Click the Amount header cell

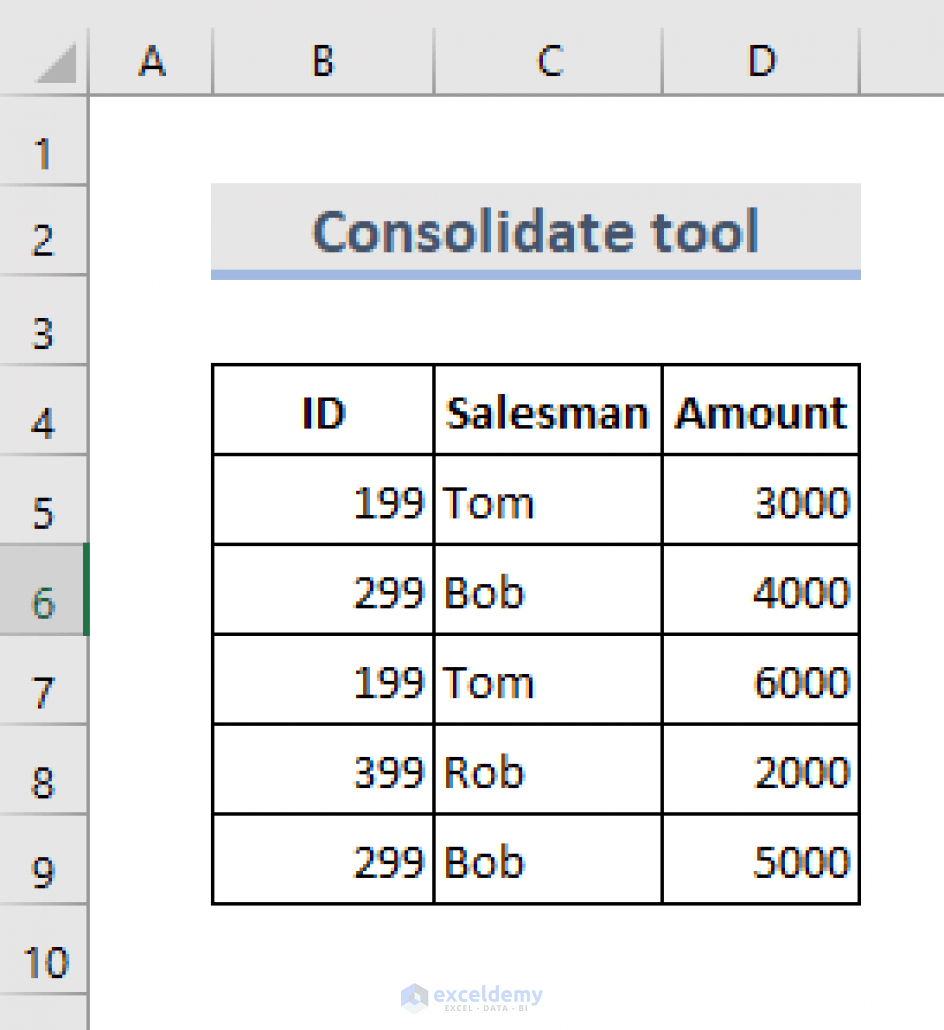coord(762,409)
